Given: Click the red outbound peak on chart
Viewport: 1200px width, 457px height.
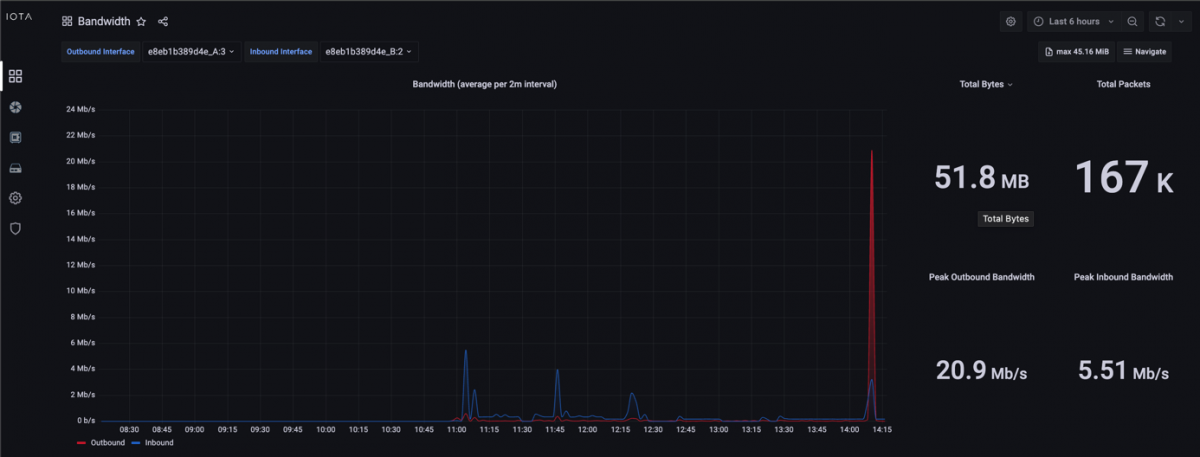Looking at the screenshot, I should click(872, 155).
